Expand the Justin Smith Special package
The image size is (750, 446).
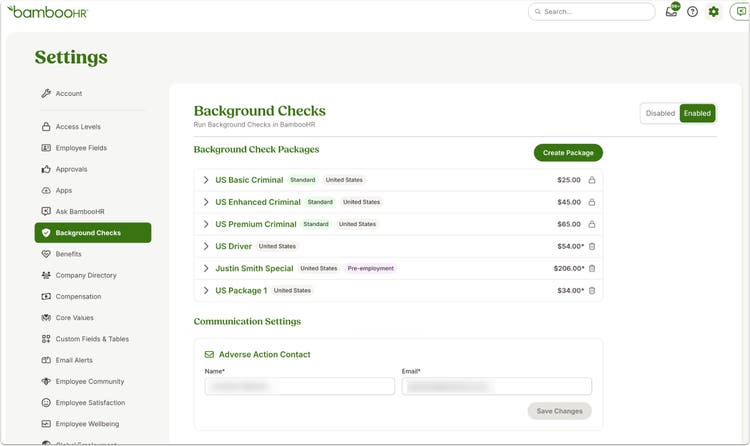(206, 268)
